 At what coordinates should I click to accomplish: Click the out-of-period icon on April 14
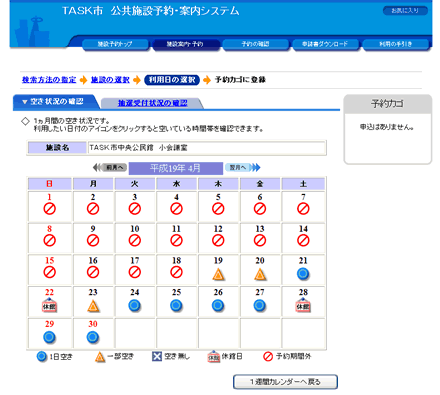(303, 240)
